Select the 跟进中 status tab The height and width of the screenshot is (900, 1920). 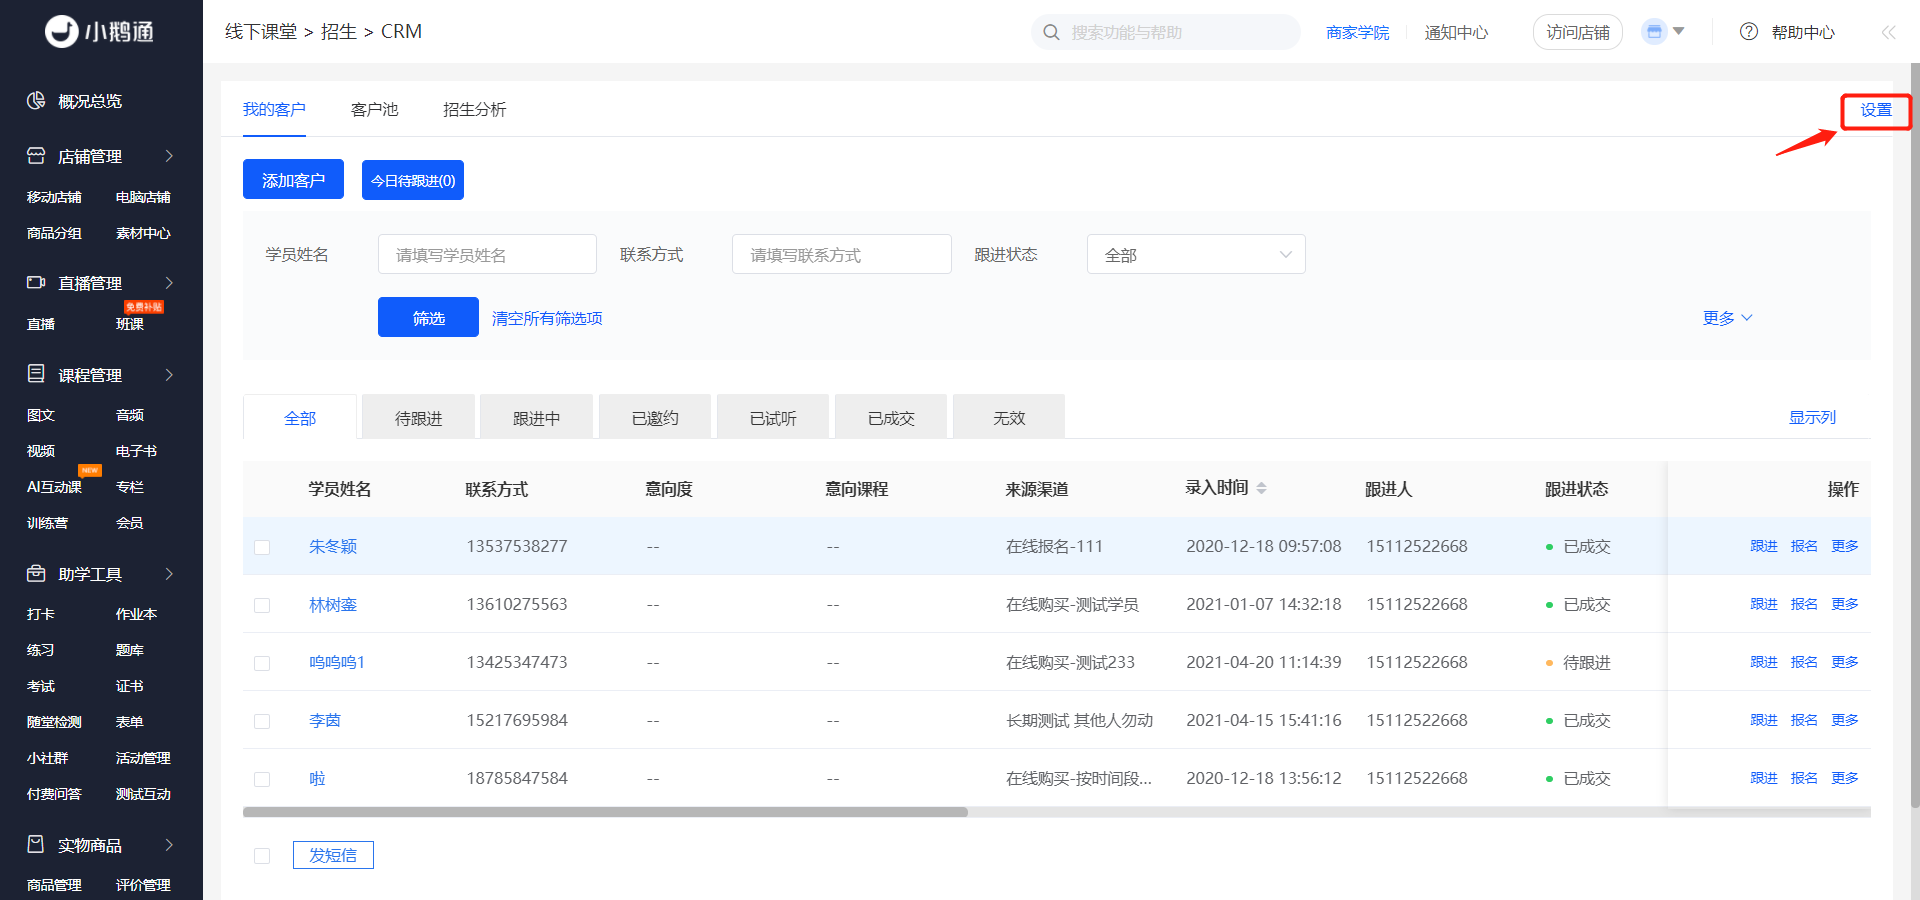pyautogui.click(x=536, y=417)
